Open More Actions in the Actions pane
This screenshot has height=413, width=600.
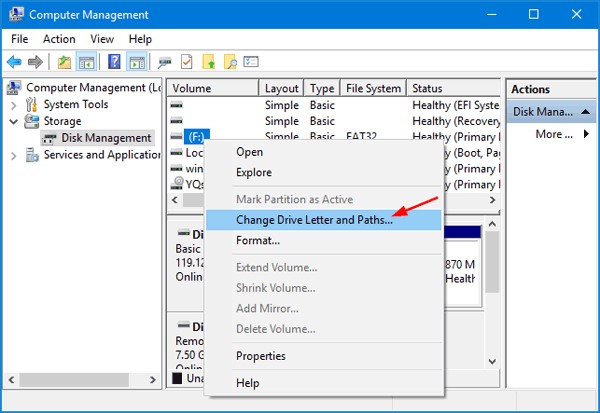click(x=554, y=134)
